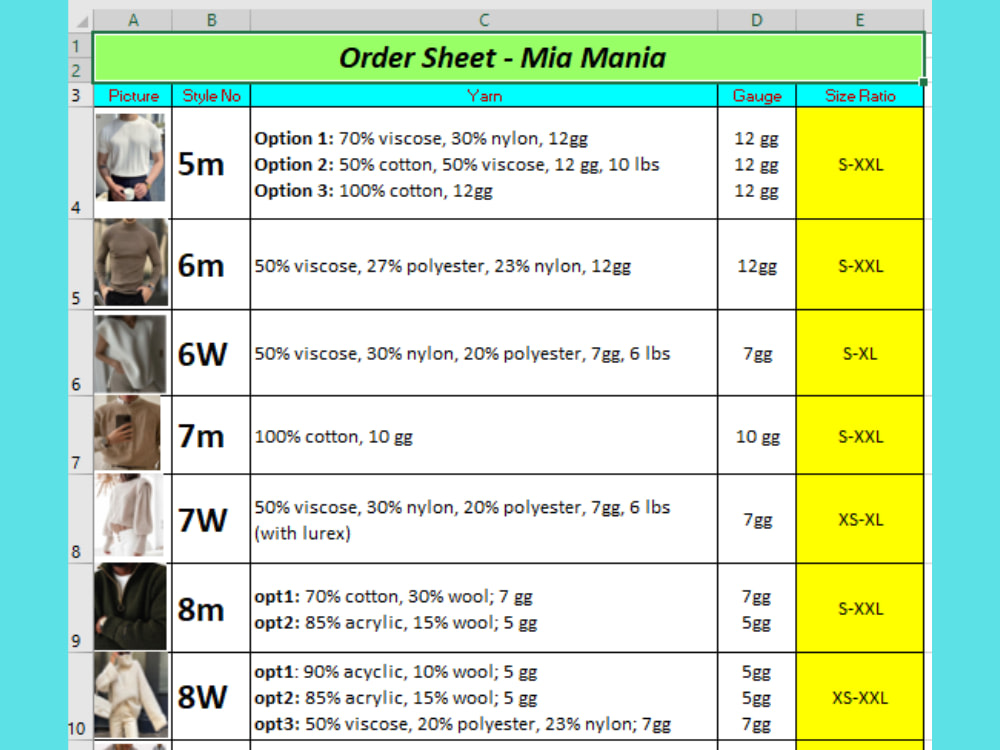Click the Gauge header cell
The height and width of the screenshot is (750, 1000).
pos(756,96)
